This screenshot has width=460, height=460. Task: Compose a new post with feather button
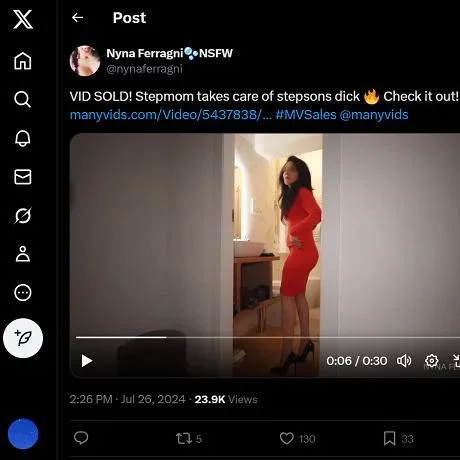tap(23, 338)
